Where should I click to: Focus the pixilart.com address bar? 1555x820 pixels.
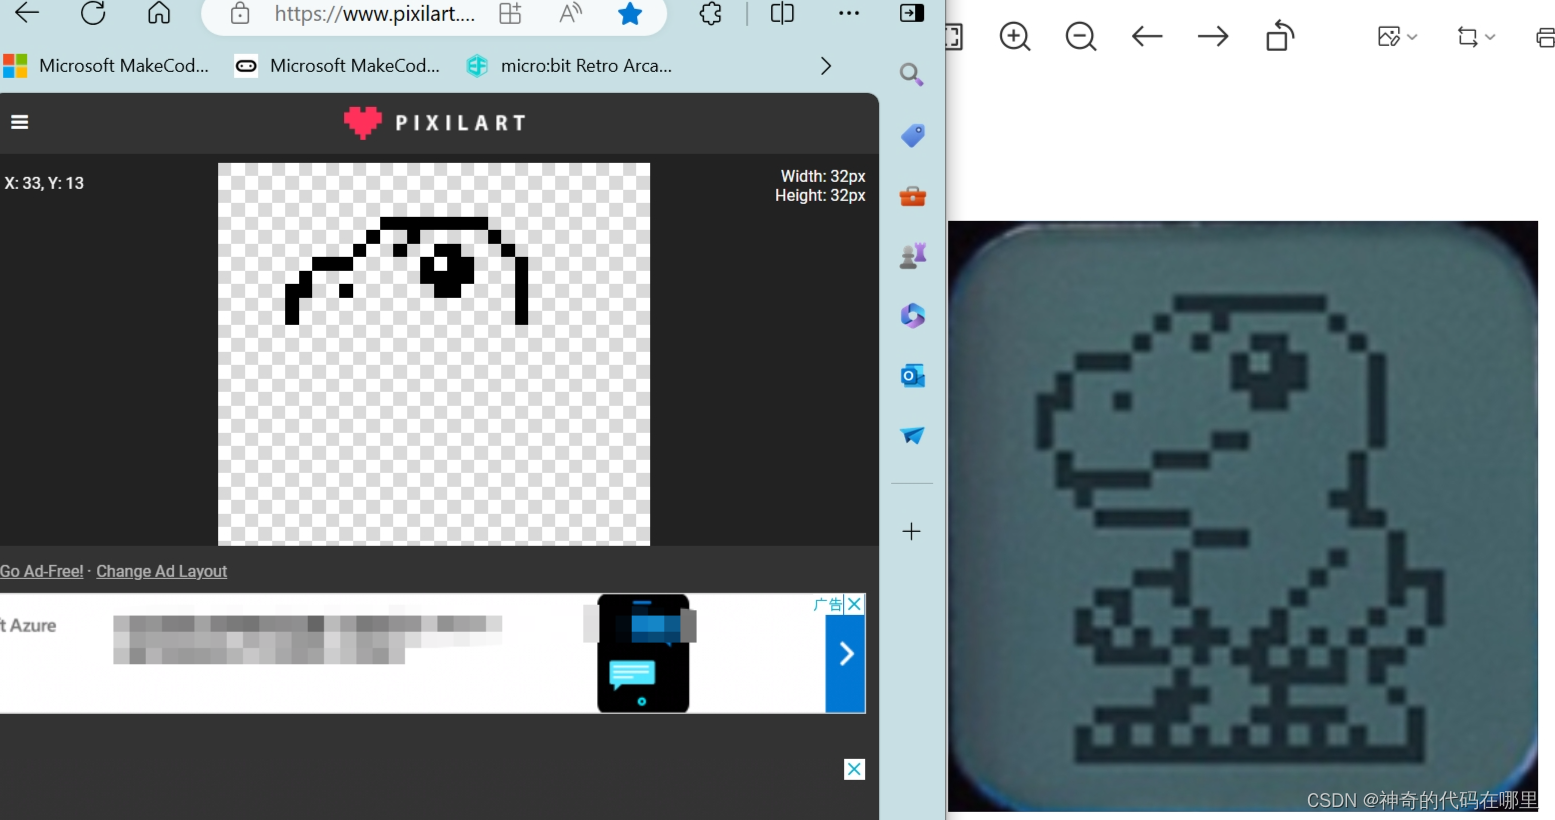[374, 14]
